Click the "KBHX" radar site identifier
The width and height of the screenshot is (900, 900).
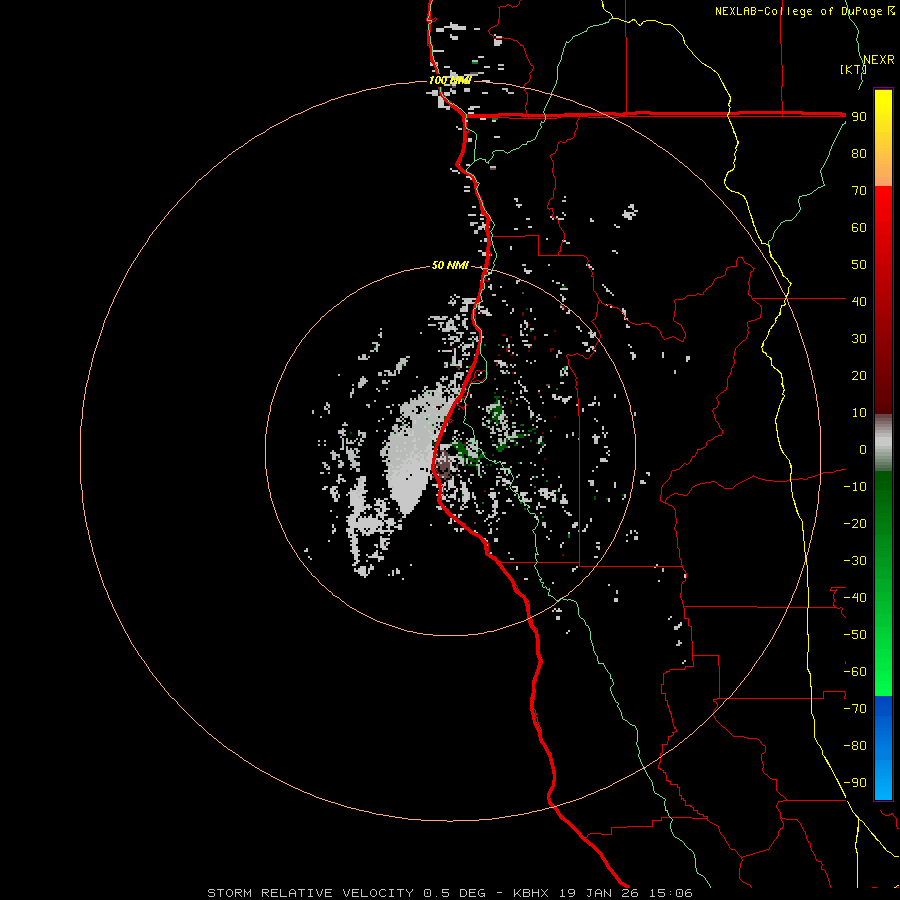pyautogui.click(x=531, y=893)
